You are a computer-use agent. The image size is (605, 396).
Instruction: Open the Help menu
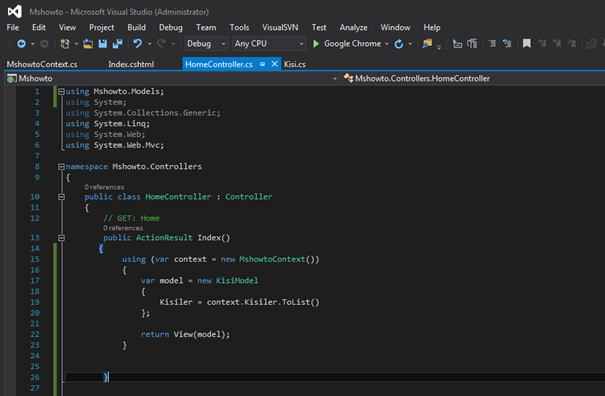pos(432,27)
